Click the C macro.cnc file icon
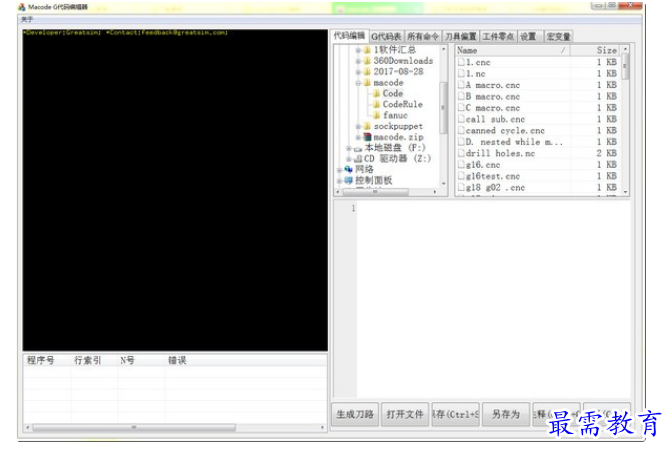Image resolution: width=670 pixels, height=455 pixels. tap(461, 108)
